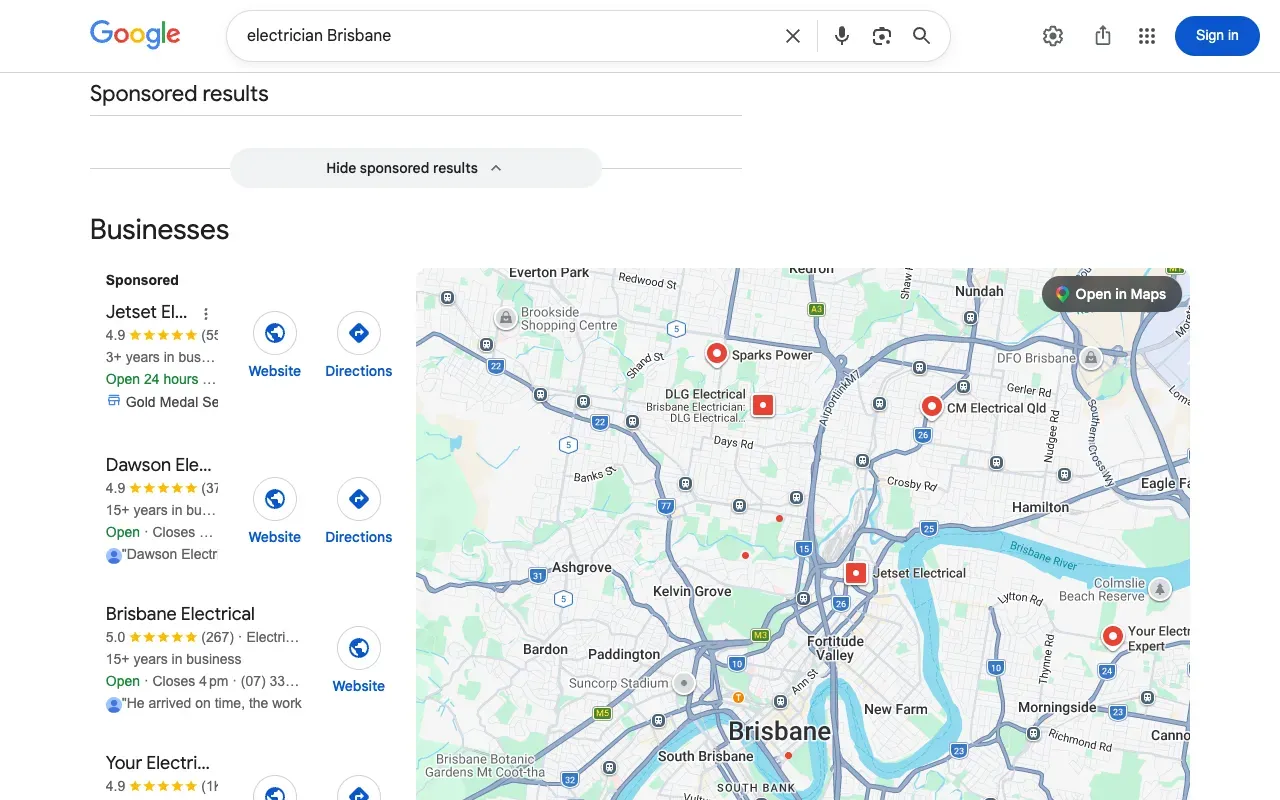The width and height of the screenshot is (1280, 800).
Task: Open search by image camera icon
Action: click(x=882, y=36)
